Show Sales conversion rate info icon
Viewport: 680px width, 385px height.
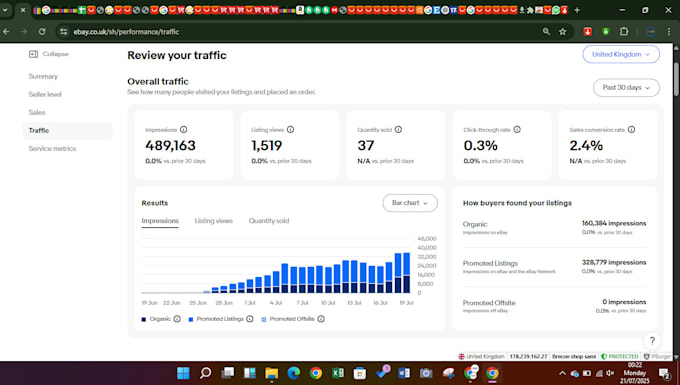[x=631, y=130]
